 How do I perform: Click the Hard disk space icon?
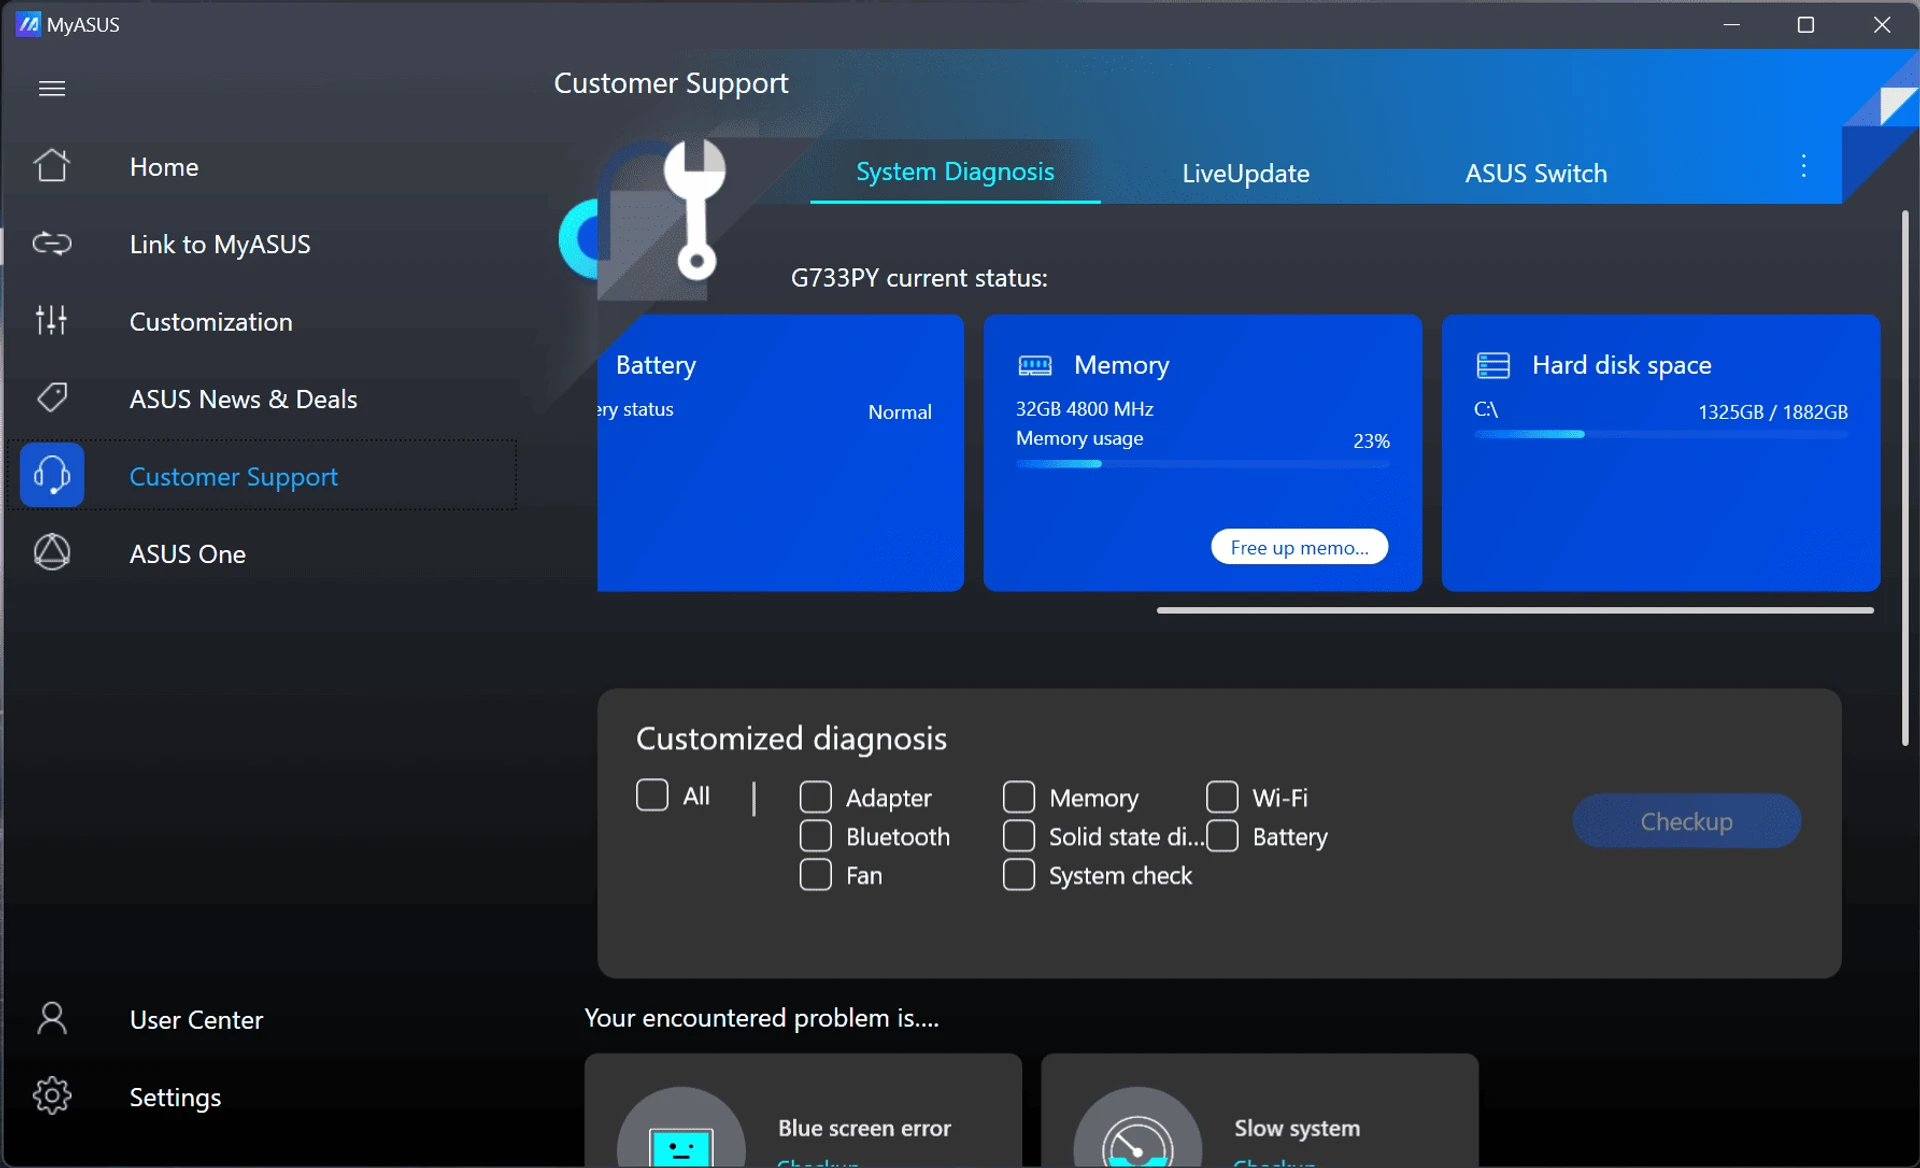tap(1493, 365)
